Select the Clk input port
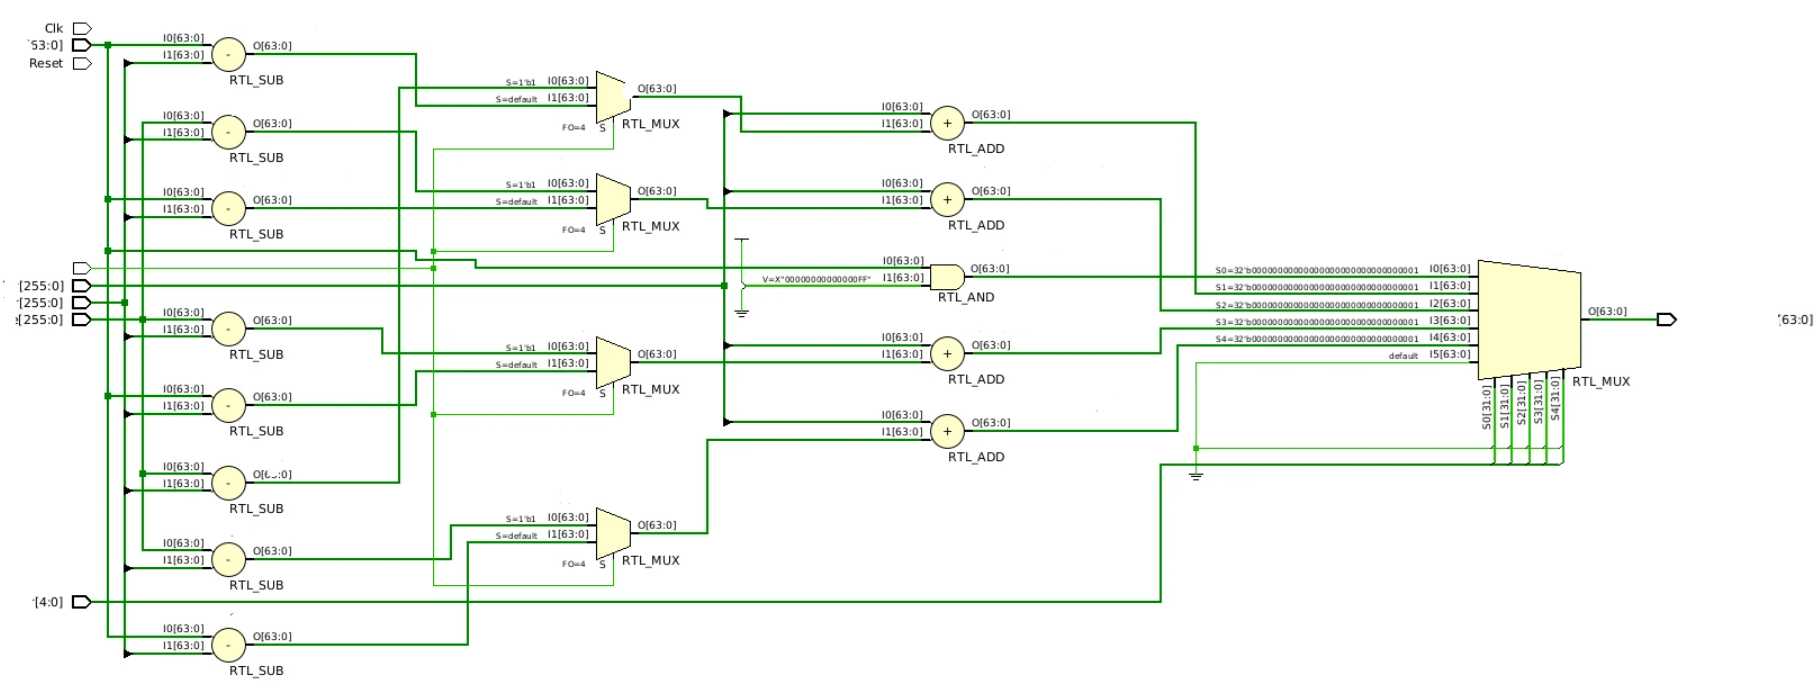 82,28
